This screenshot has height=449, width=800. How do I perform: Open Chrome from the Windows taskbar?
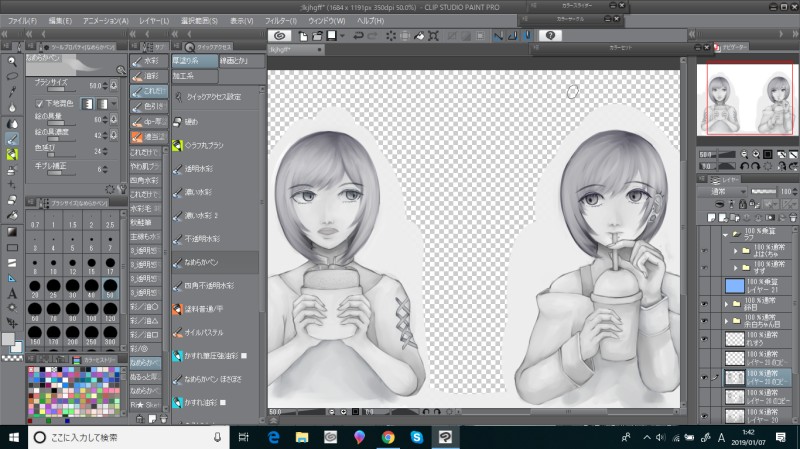387,437
